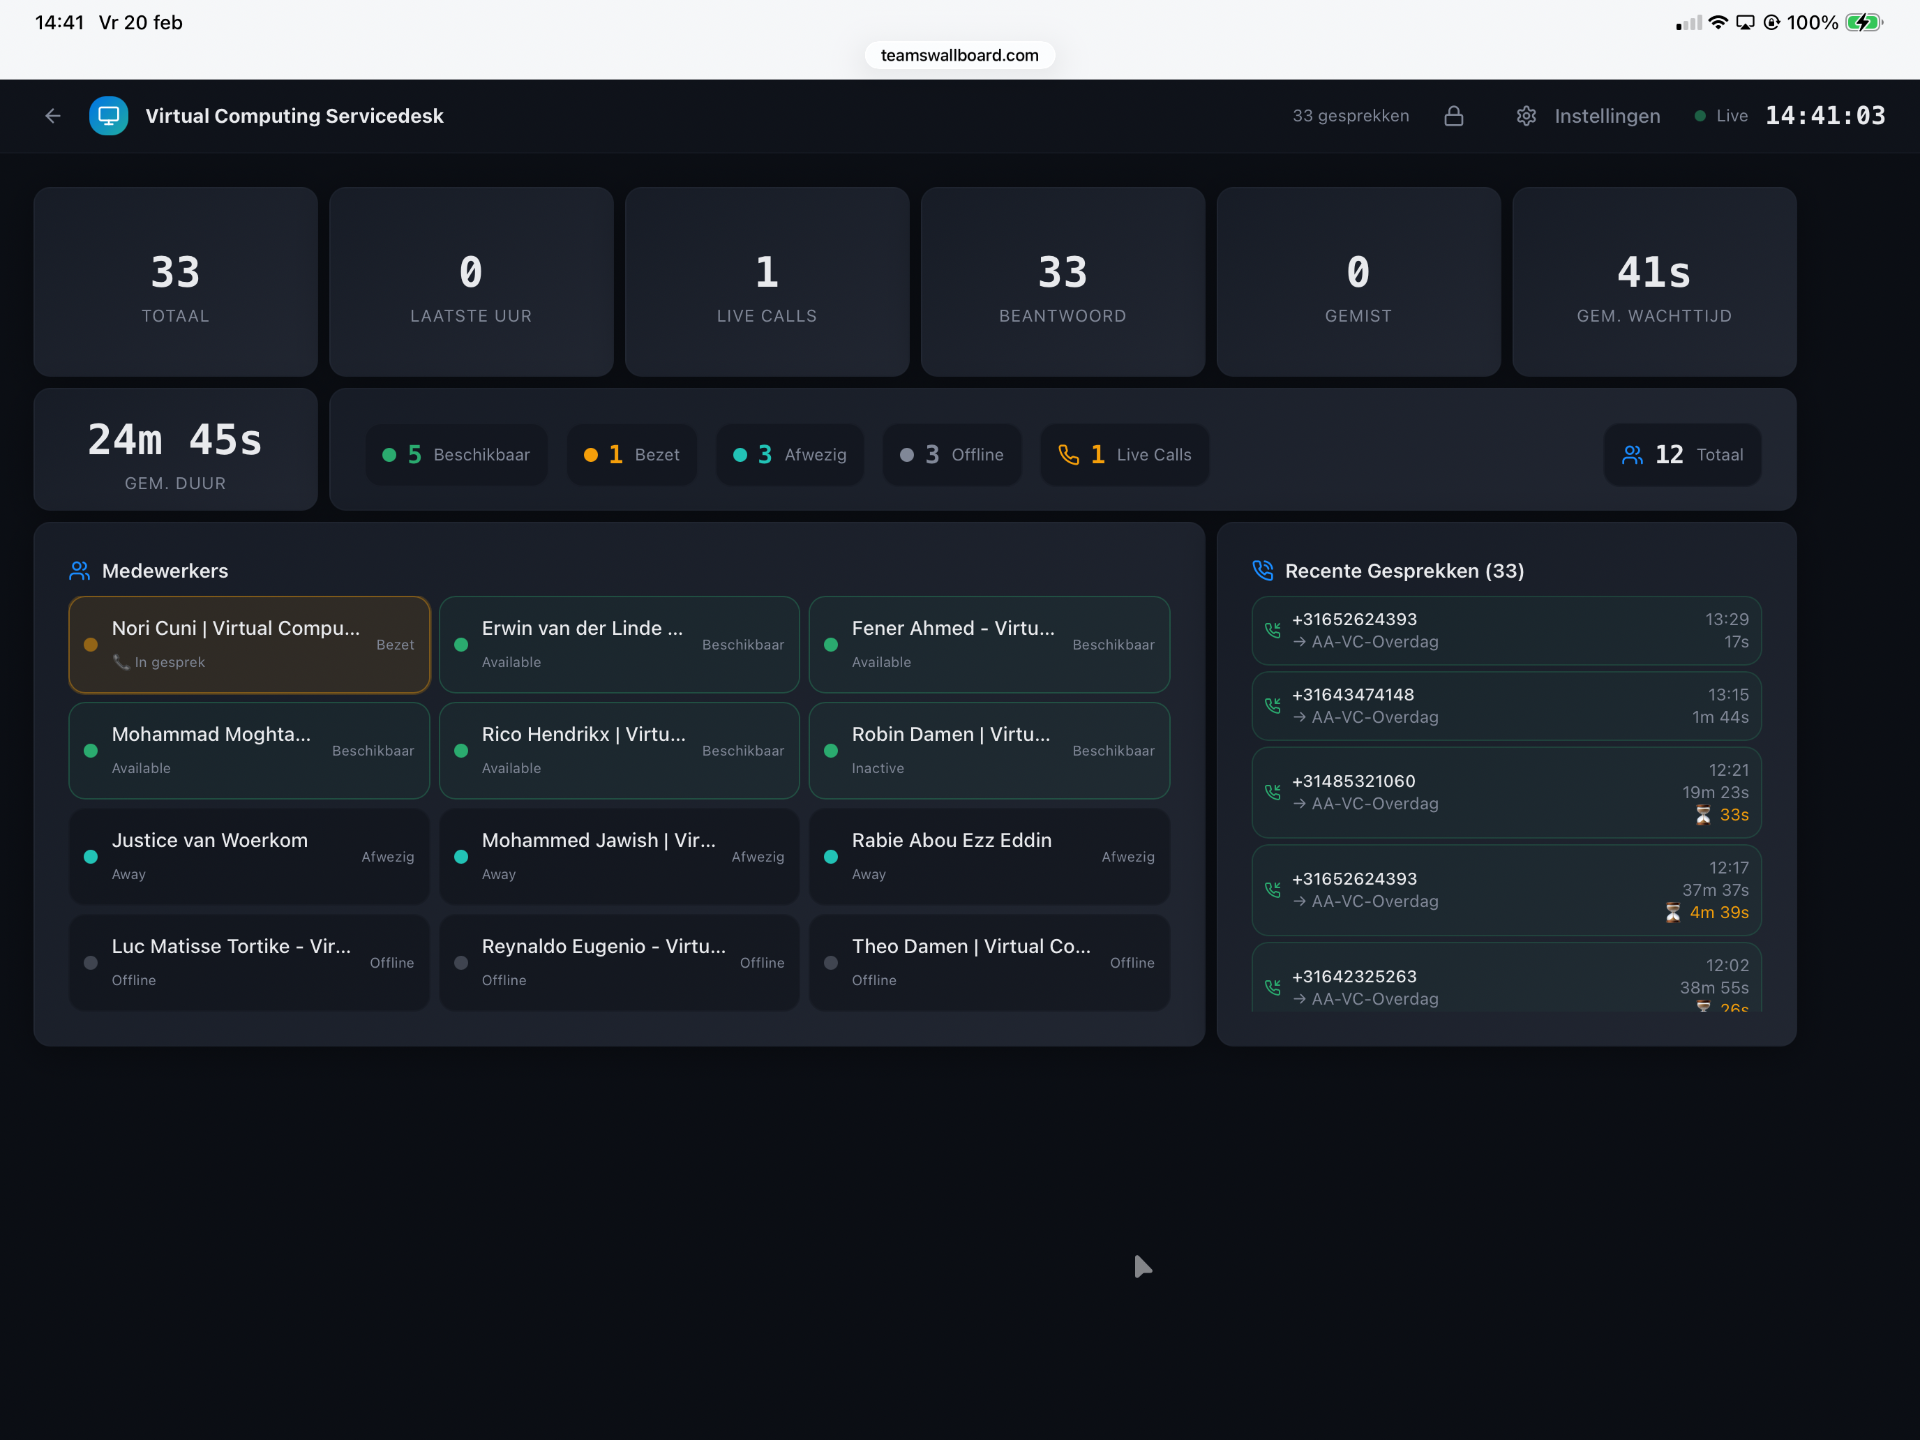Click the Instellingen gear icon
The width and height of the screenshot is (1920, 1440).
[x=1526, y=116]
